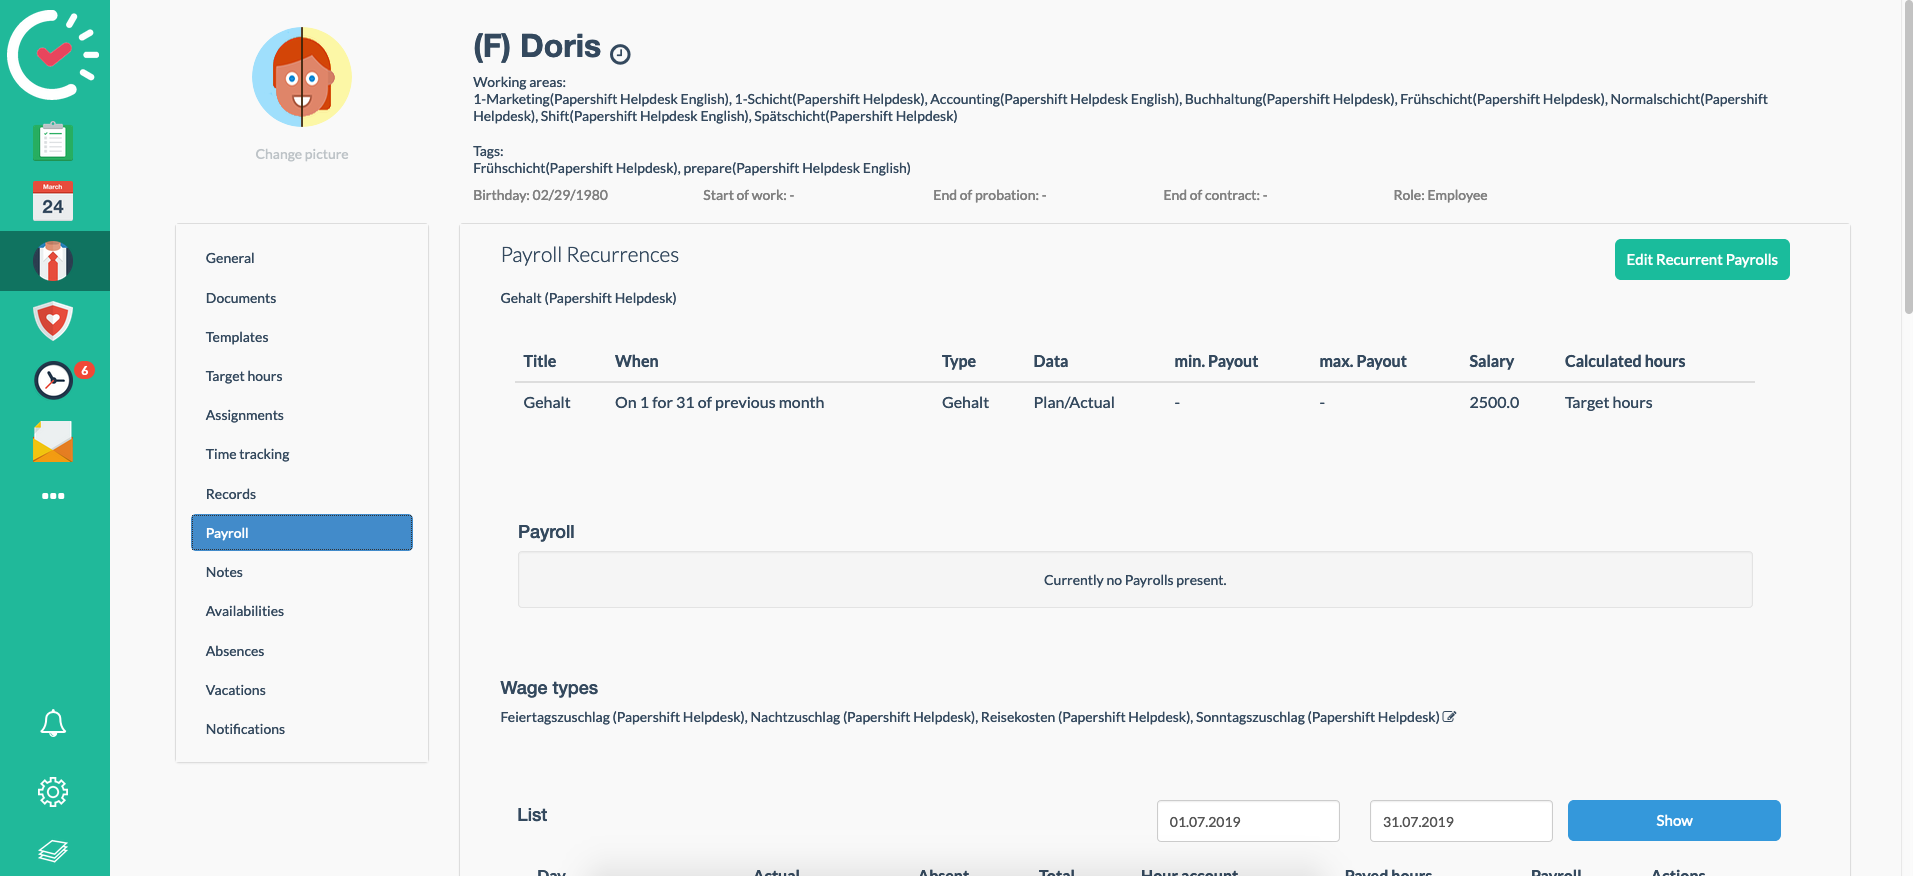Open the gear settings icon
1913x876 pixels.
pos(53,792)
